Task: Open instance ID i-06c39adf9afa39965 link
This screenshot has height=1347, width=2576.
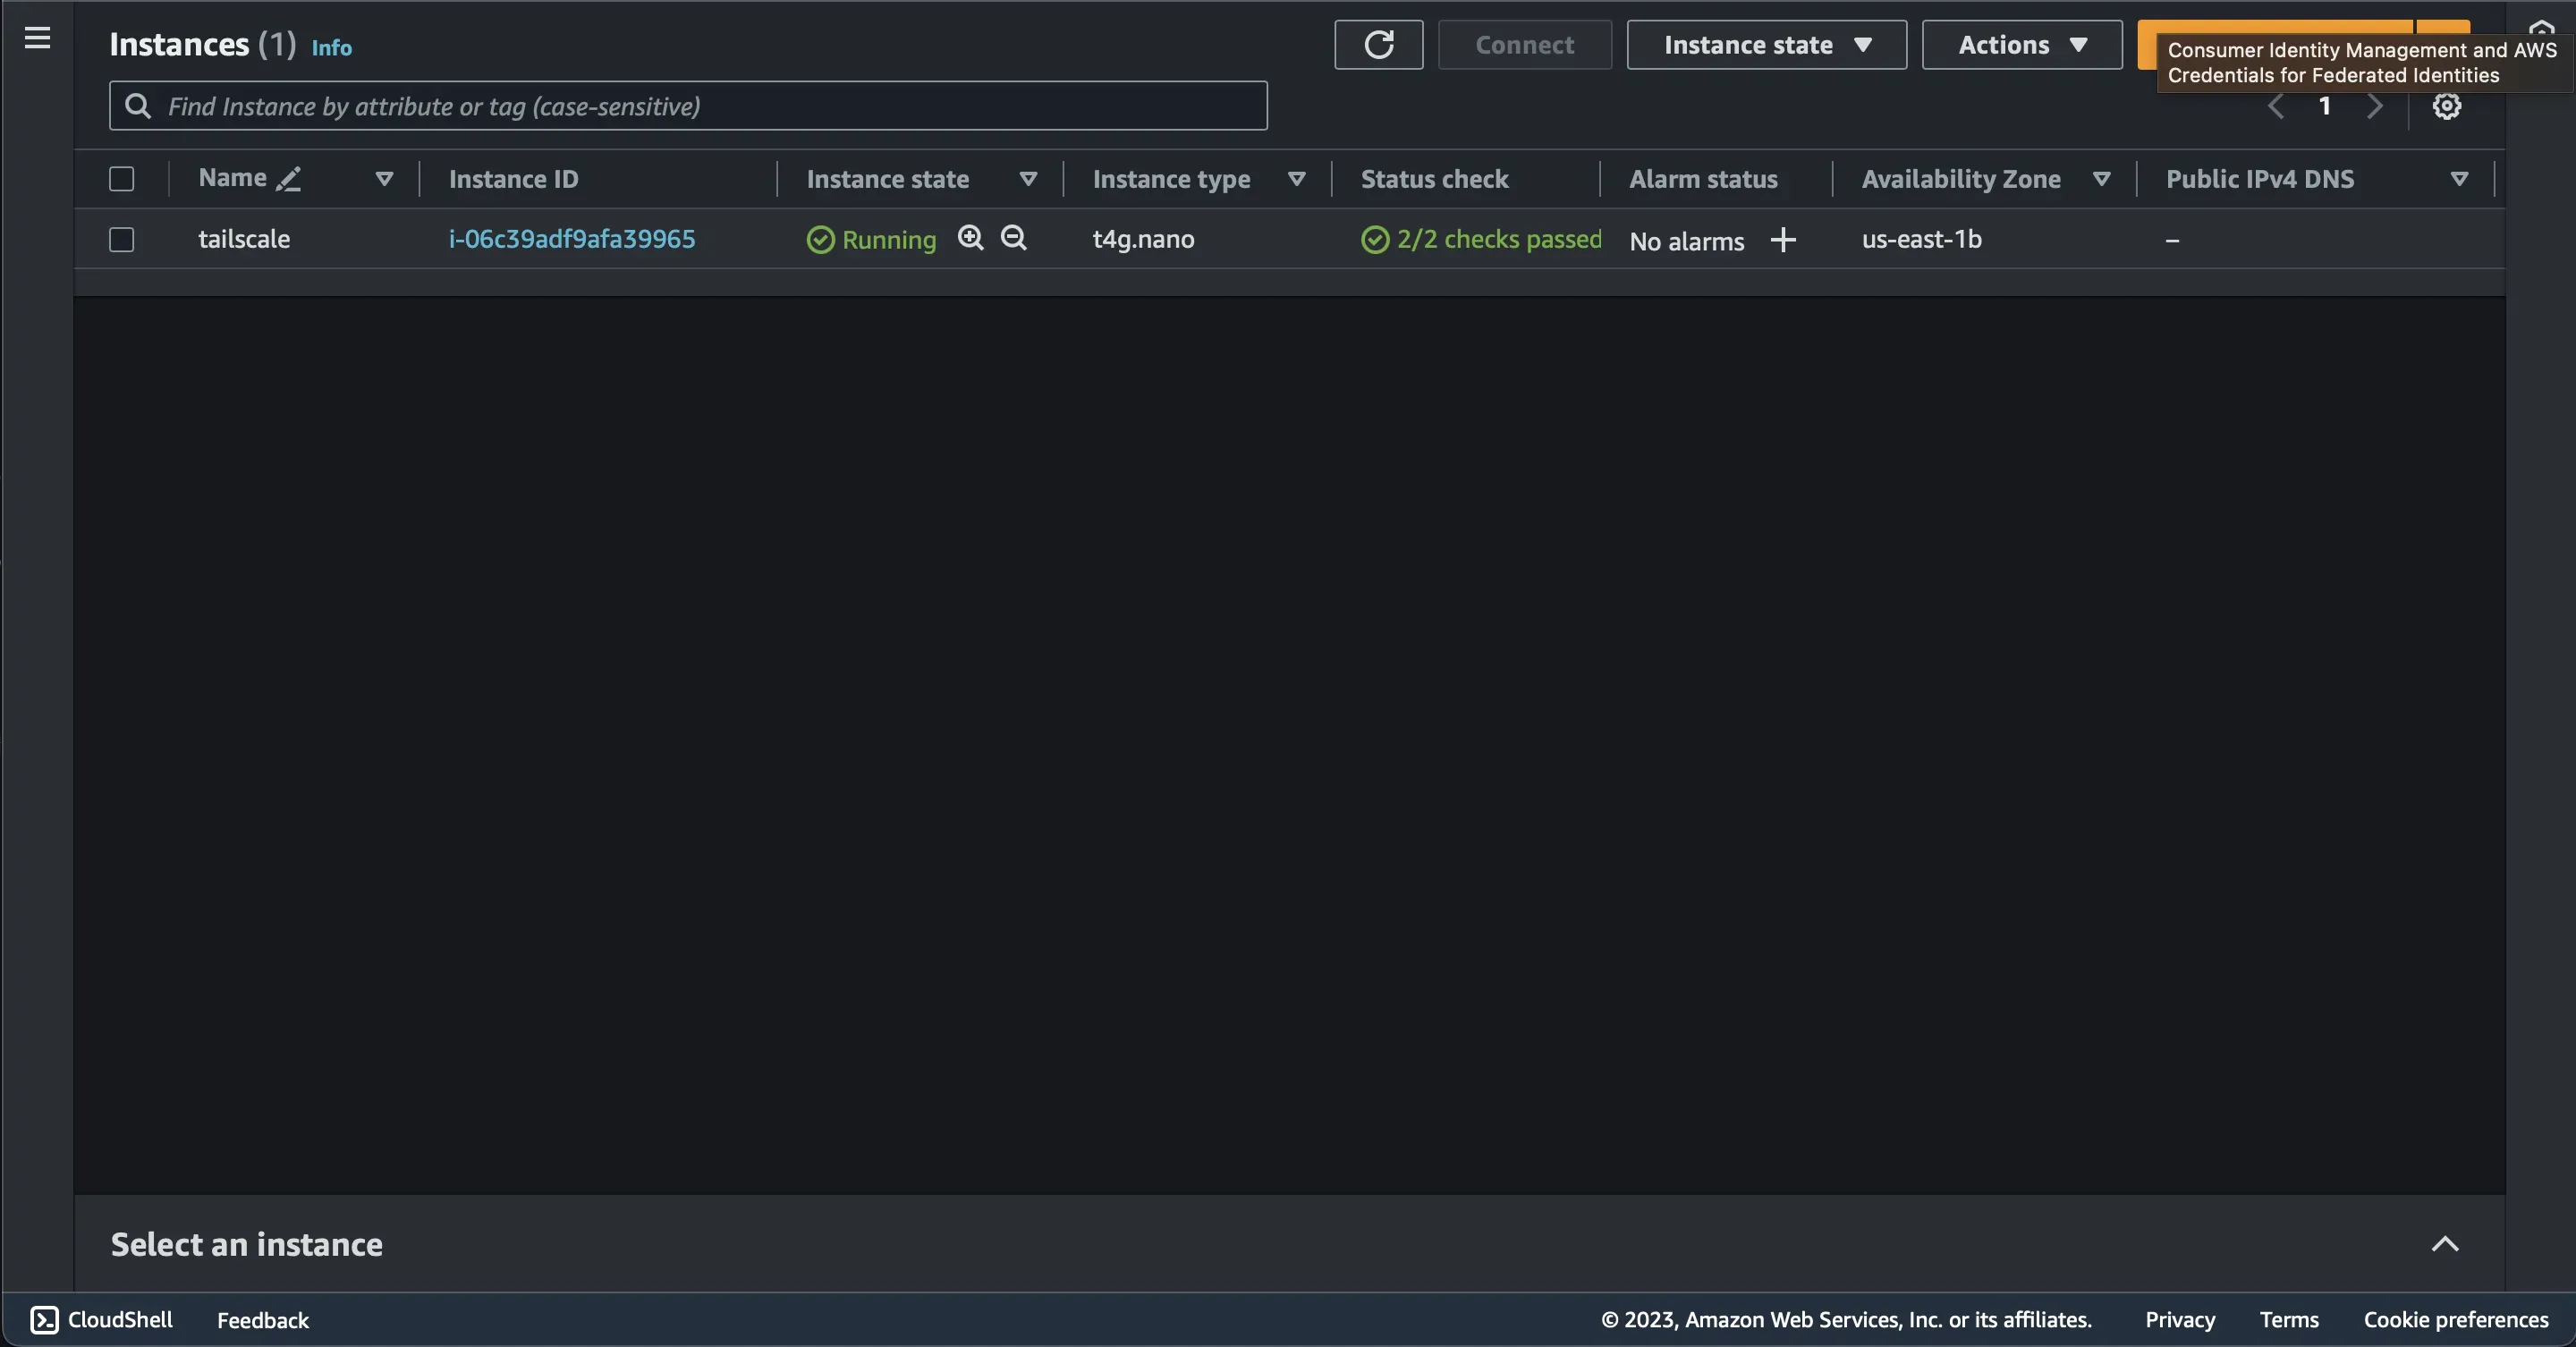Action: pos(571,239)
